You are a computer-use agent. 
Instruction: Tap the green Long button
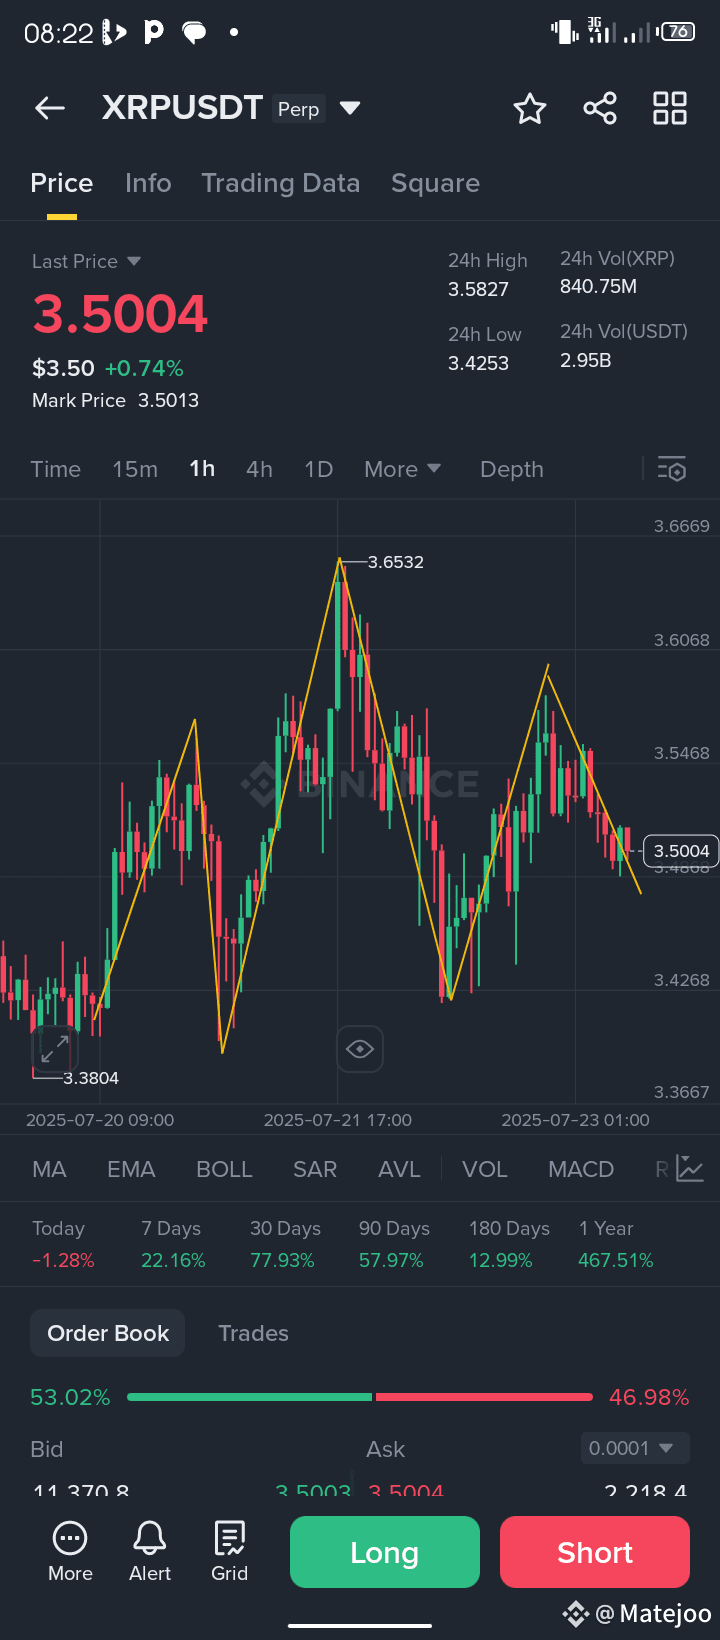point(385,1552)
